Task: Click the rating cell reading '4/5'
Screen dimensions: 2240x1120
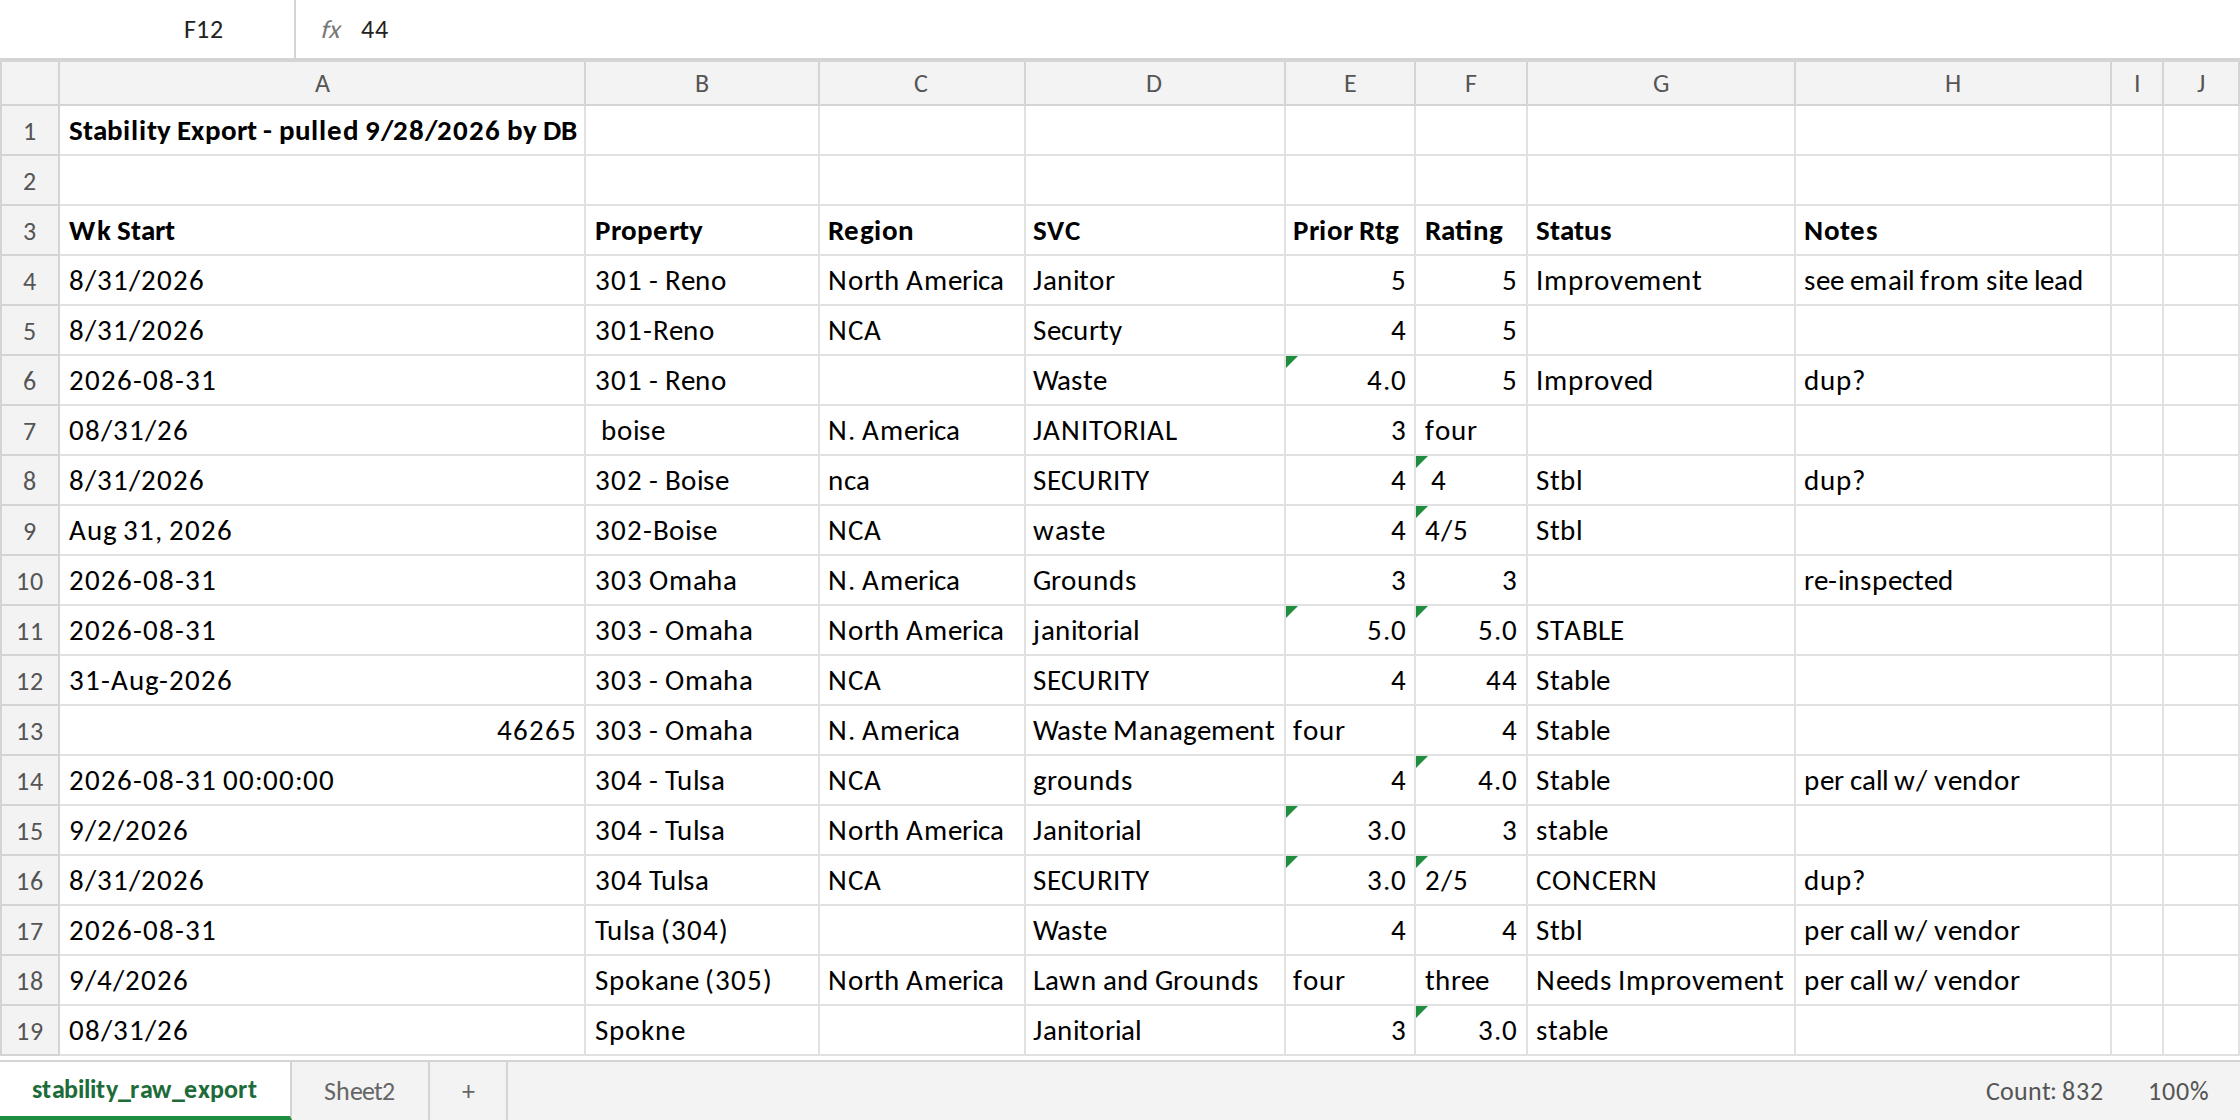Action: pyautogui.click(x=1471, y=531)
